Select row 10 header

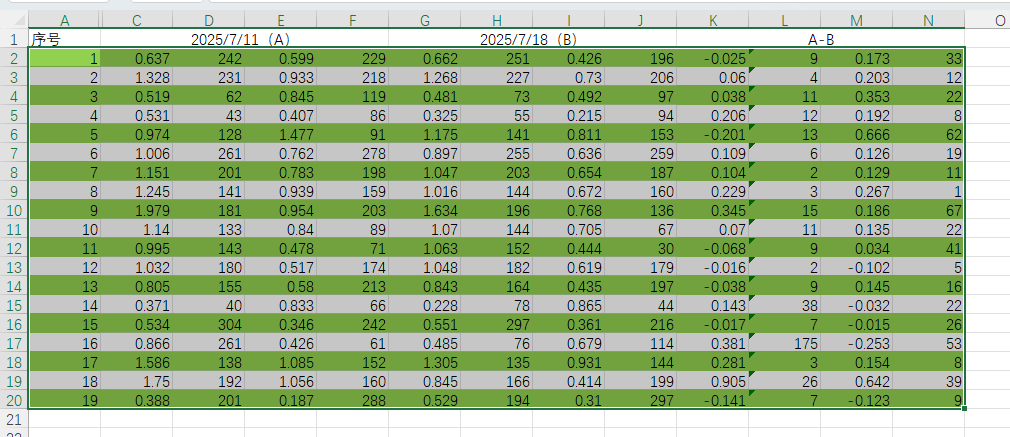pyautogui.click(x=14, y=211)
